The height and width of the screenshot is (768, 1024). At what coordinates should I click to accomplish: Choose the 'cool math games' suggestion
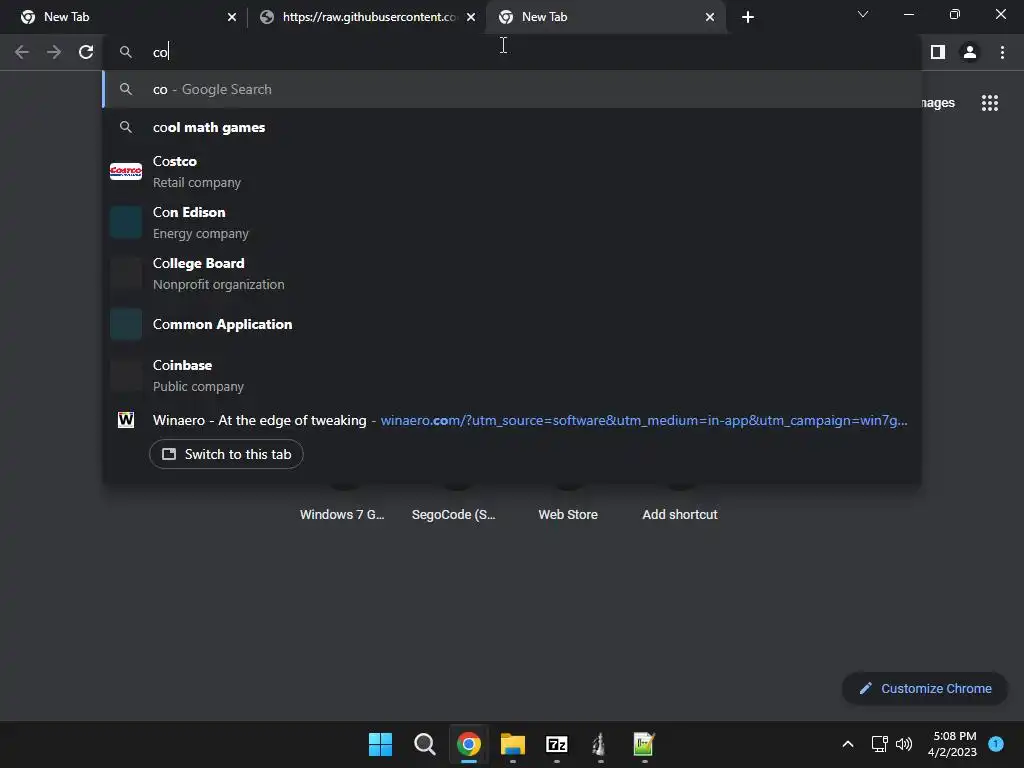pos(512,127)
